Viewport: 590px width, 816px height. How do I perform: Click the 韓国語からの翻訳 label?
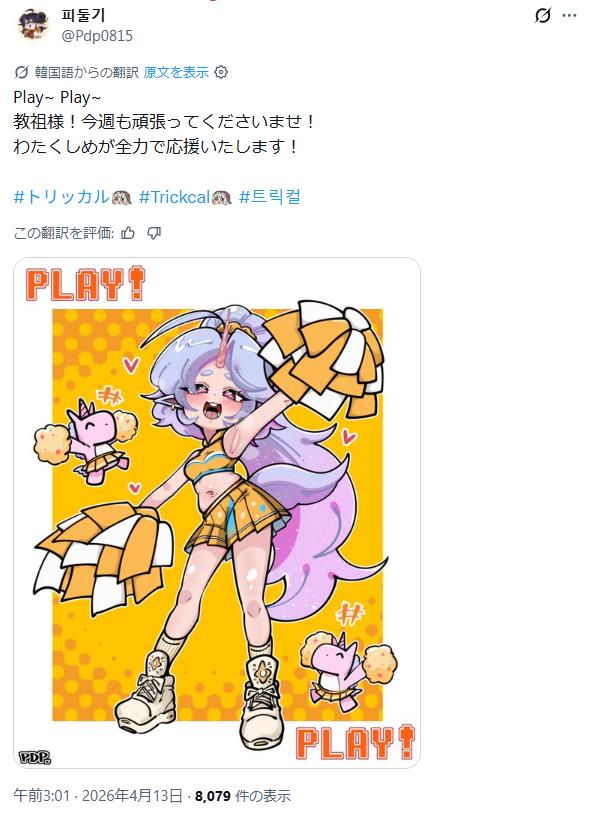[86, 72]
